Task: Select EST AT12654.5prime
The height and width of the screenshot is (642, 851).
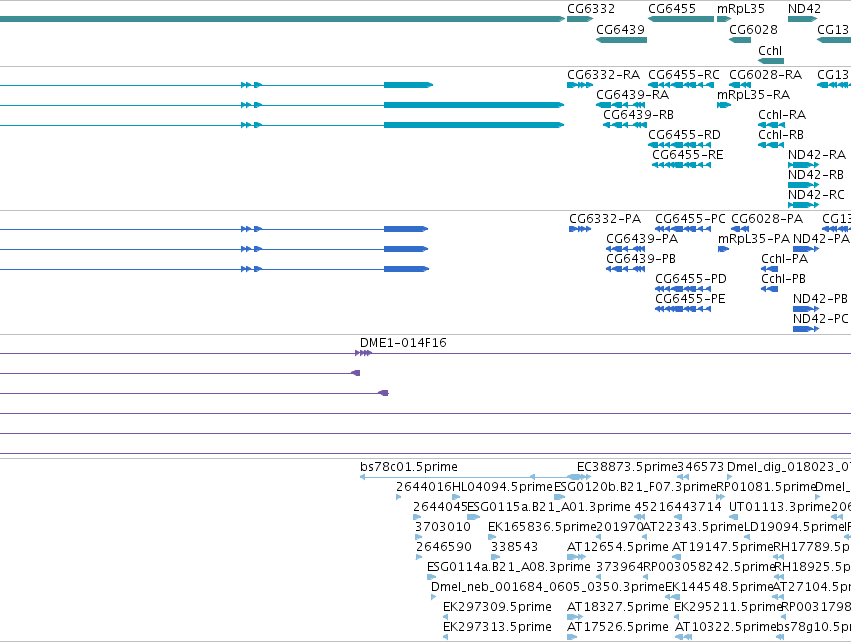Action: point(618,547)
